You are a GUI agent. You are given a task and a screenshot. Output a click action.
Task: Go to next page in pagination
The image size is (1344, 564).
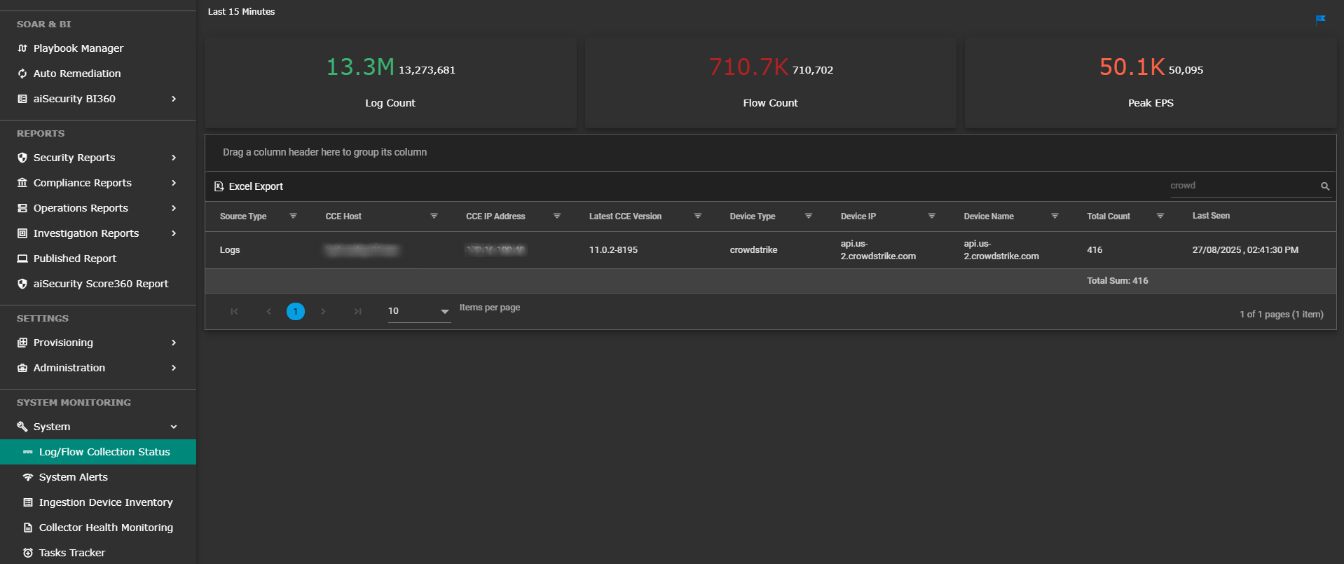click(323, 311)
